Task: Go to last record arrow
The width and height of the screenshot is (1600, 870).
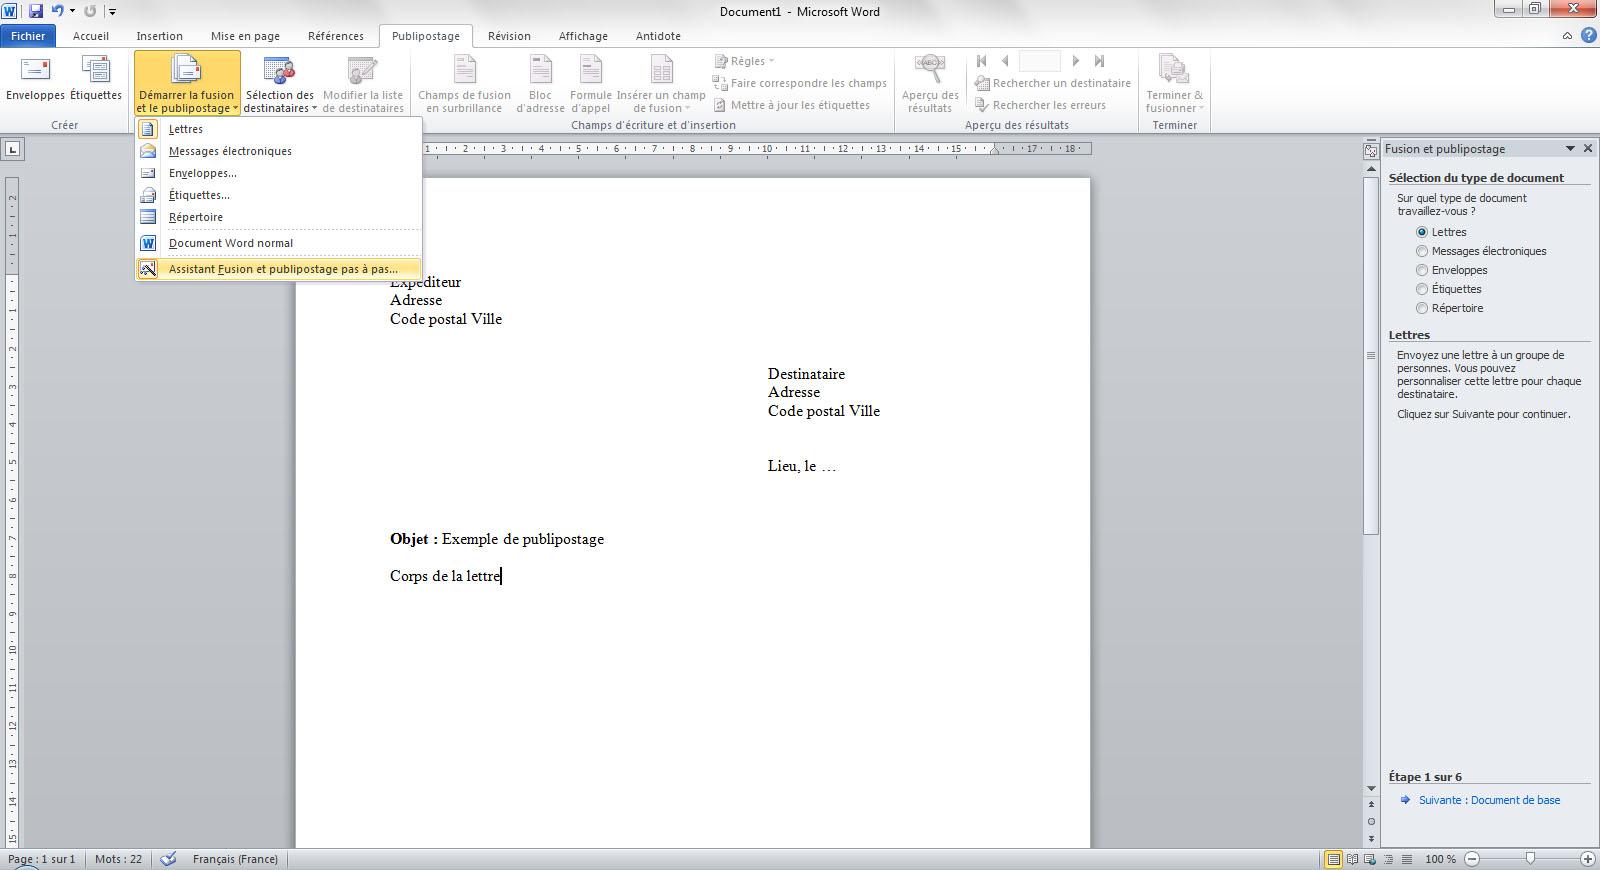Action: 1099,61
